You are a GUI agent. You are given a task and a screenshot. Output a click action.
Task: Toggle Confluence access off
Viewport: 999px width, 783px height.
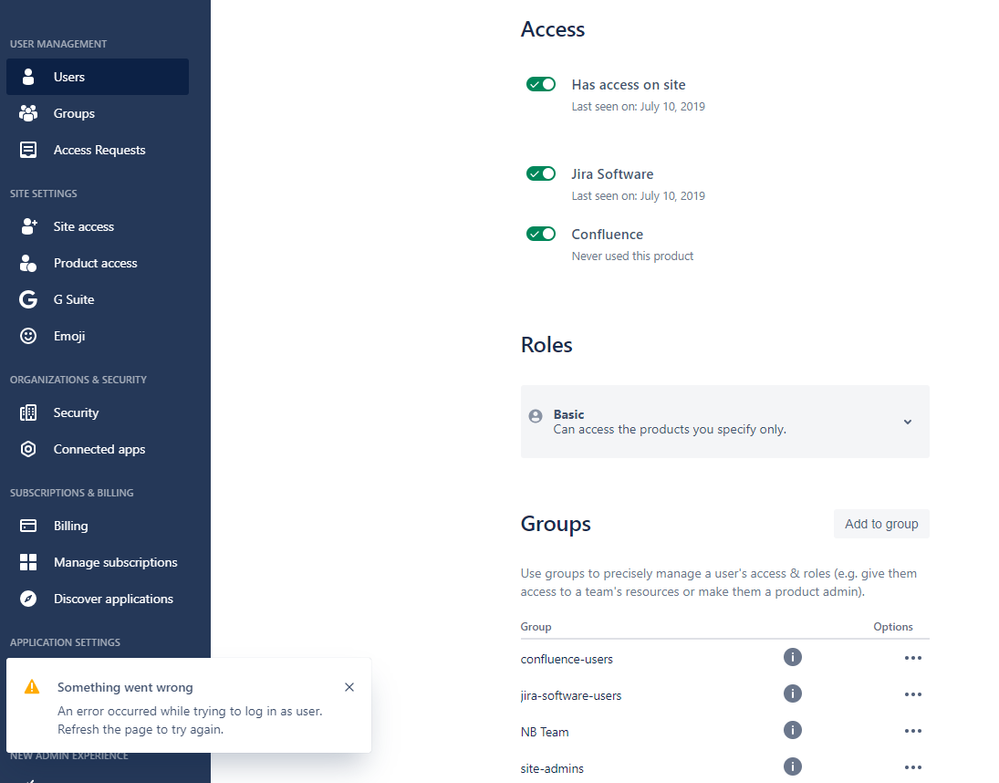tap(541, 233)
